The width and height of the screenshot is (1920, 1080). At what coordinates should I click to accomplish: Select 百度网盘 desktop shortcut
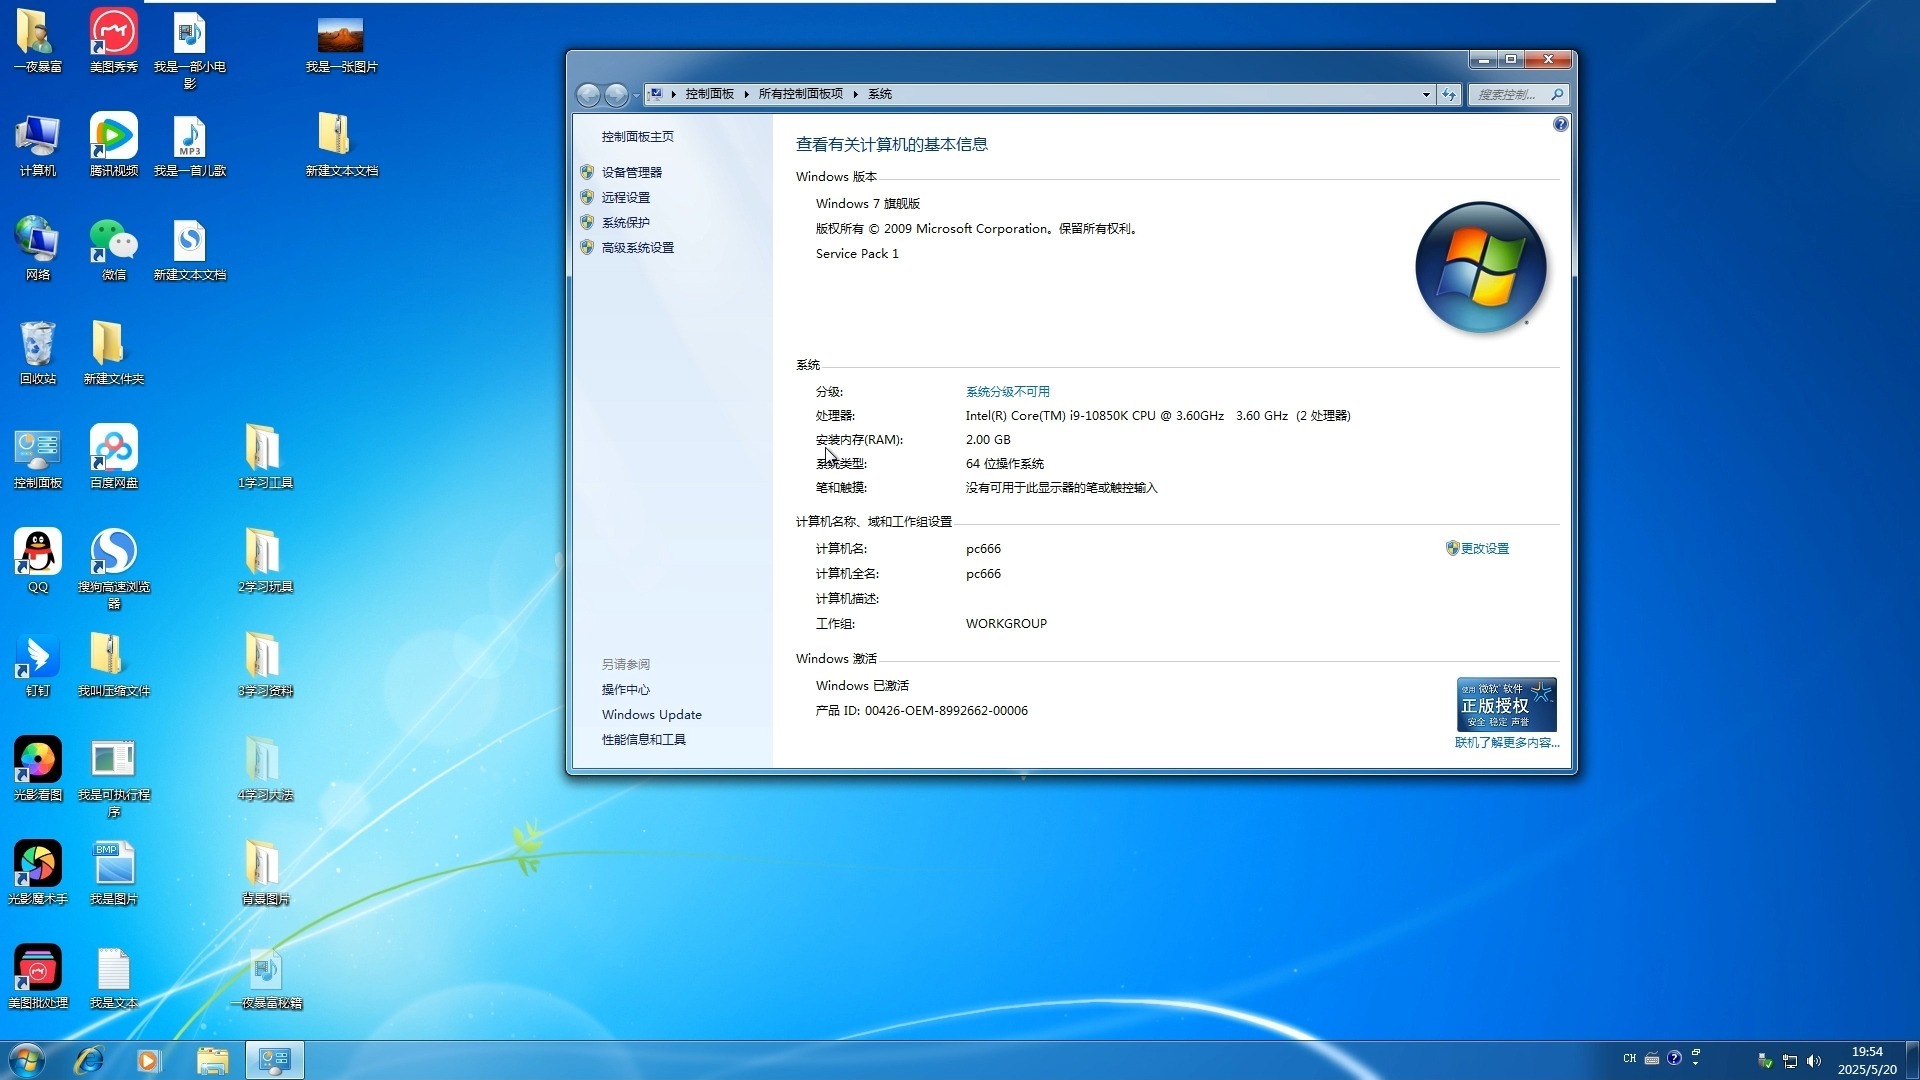[x=113, y=458]
